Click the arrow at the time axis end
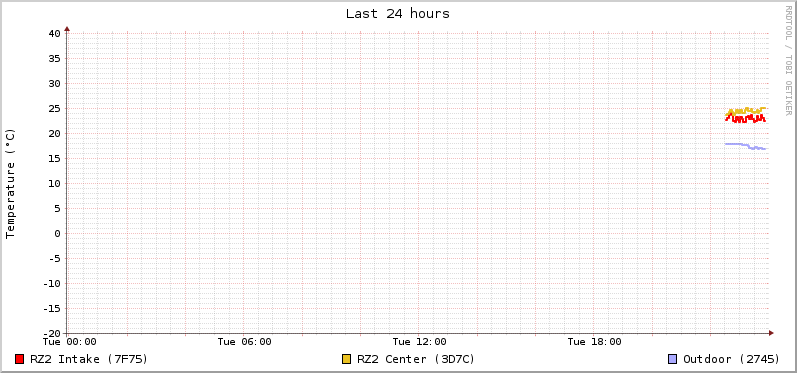 point(771,333)
